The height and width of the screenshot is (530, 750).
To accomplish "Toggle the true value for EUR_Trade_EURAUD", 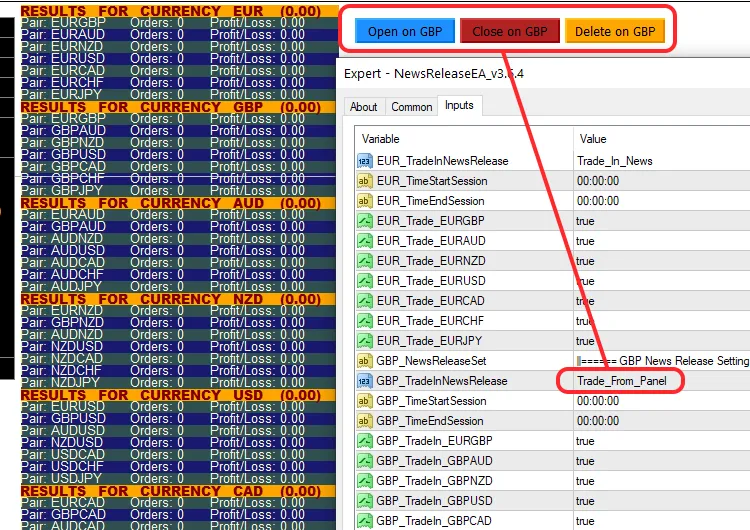I will pos(585,241).
